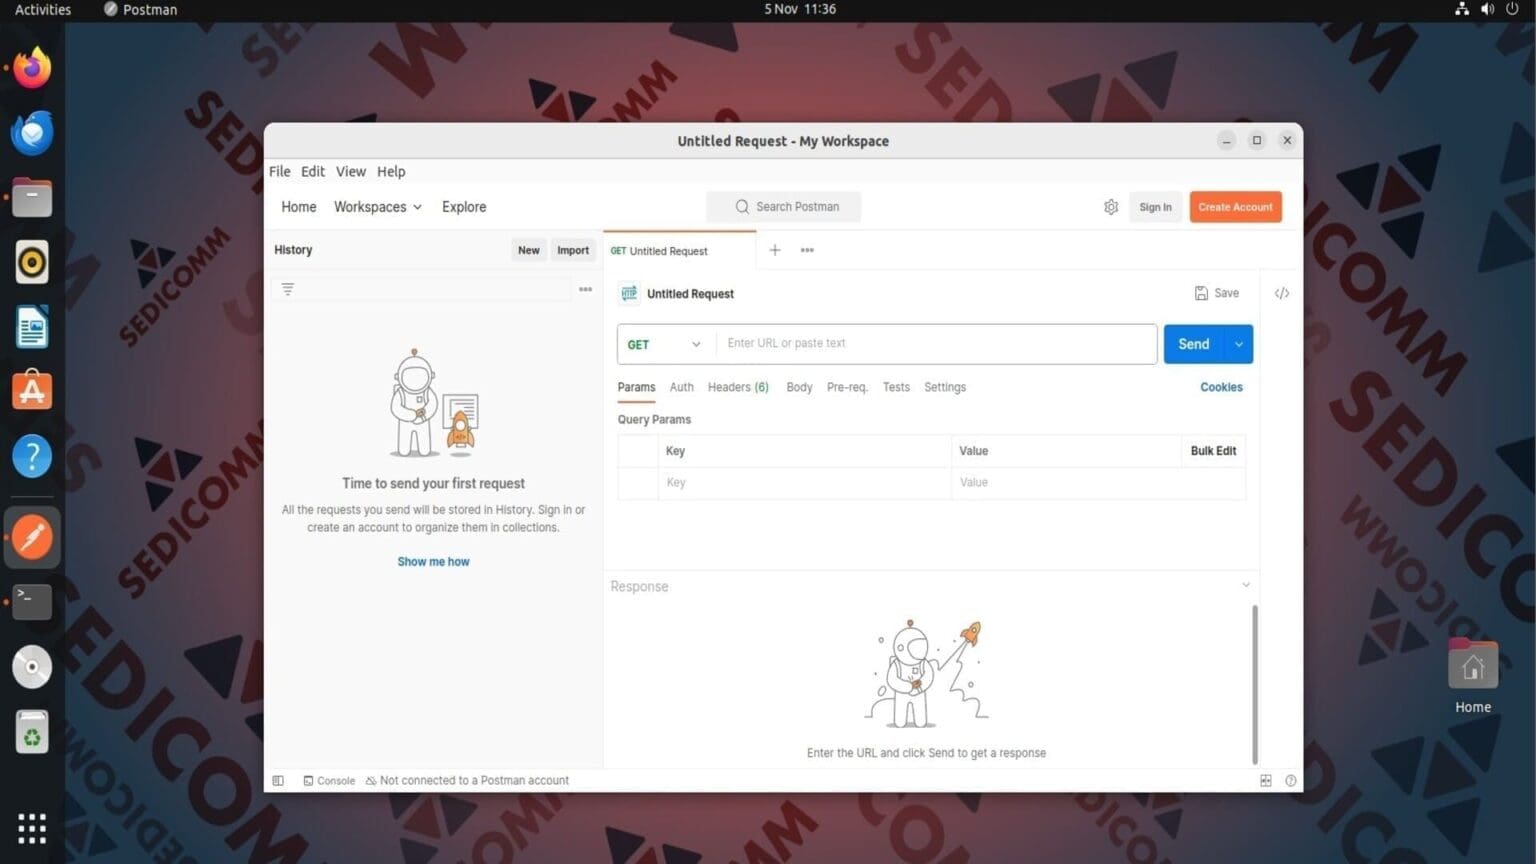Click the blue Send button
The height and width of the screenshot is (864, 1536).
pyautogui.click(x=1194, y=344)
